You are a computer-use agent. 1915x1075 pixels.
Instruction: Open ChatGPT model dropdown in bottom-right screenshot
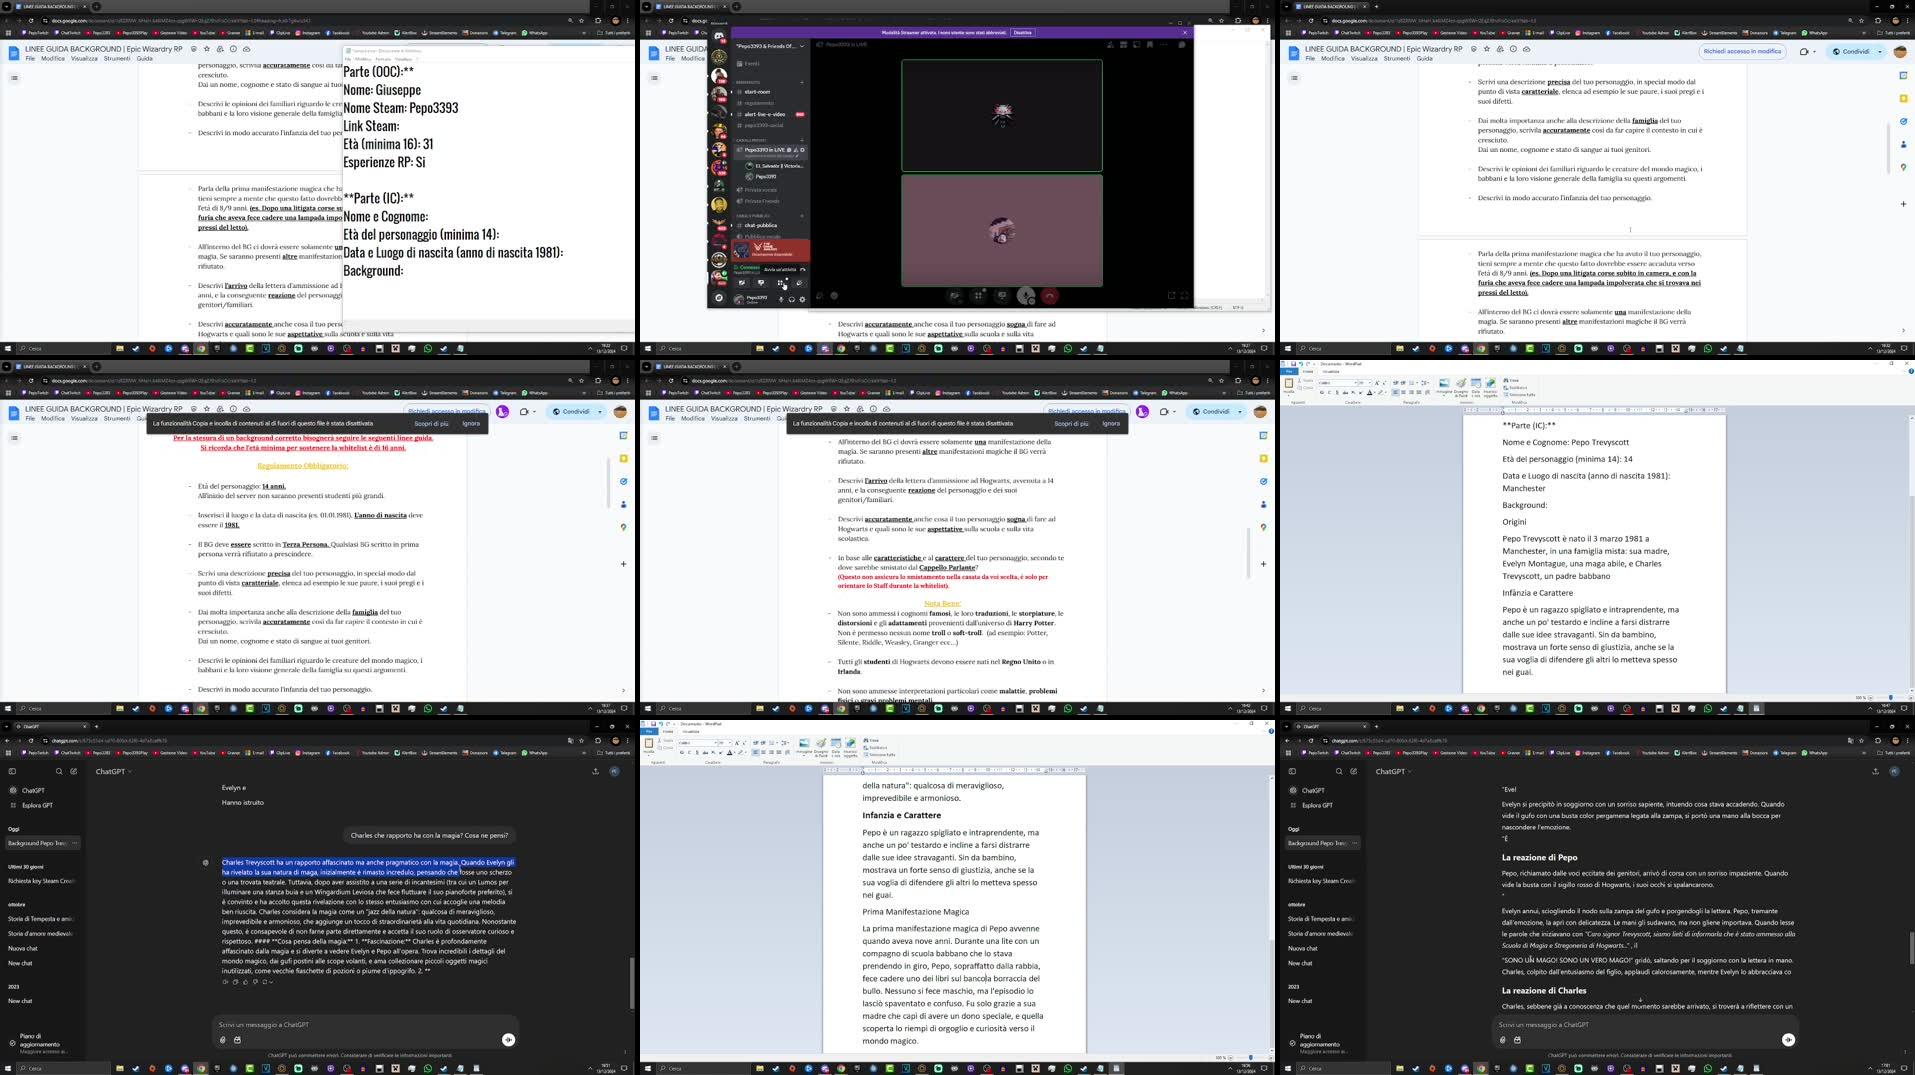pos(1393,771)
